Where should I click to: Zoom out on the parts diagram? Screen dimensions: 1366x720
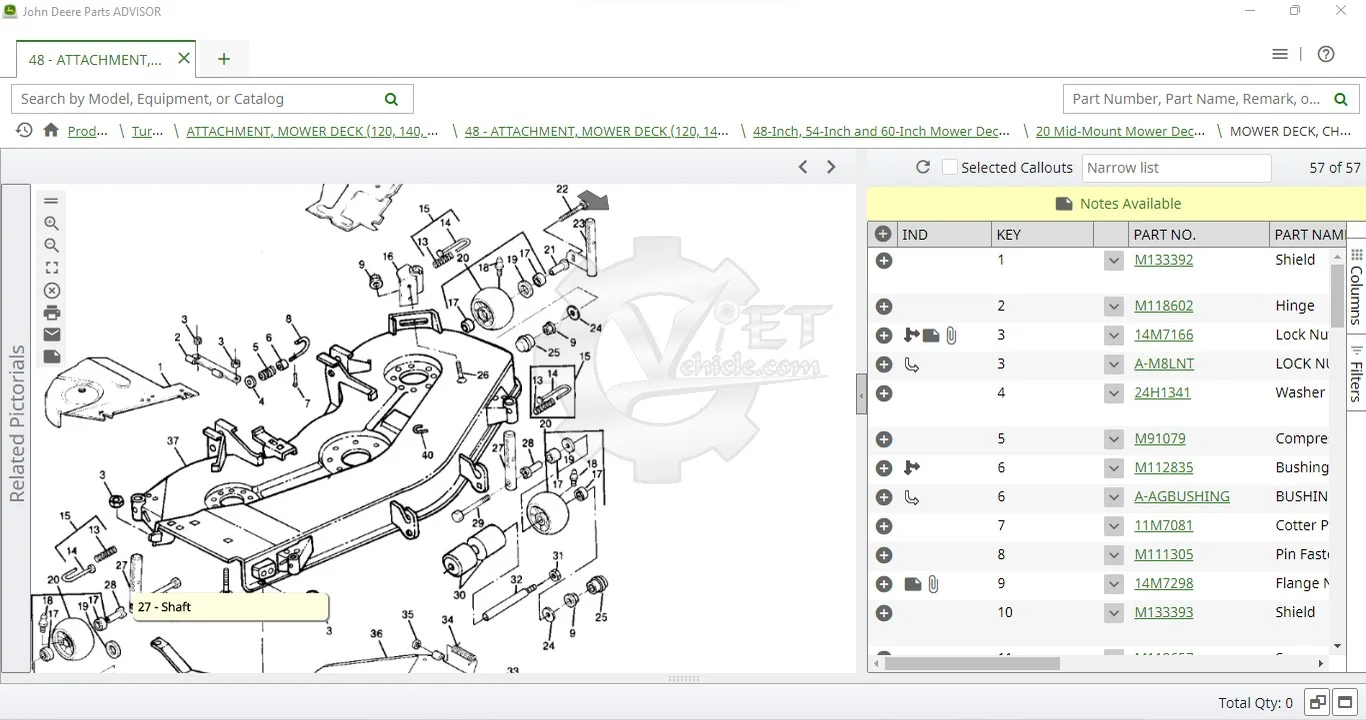tap(51, 246)
